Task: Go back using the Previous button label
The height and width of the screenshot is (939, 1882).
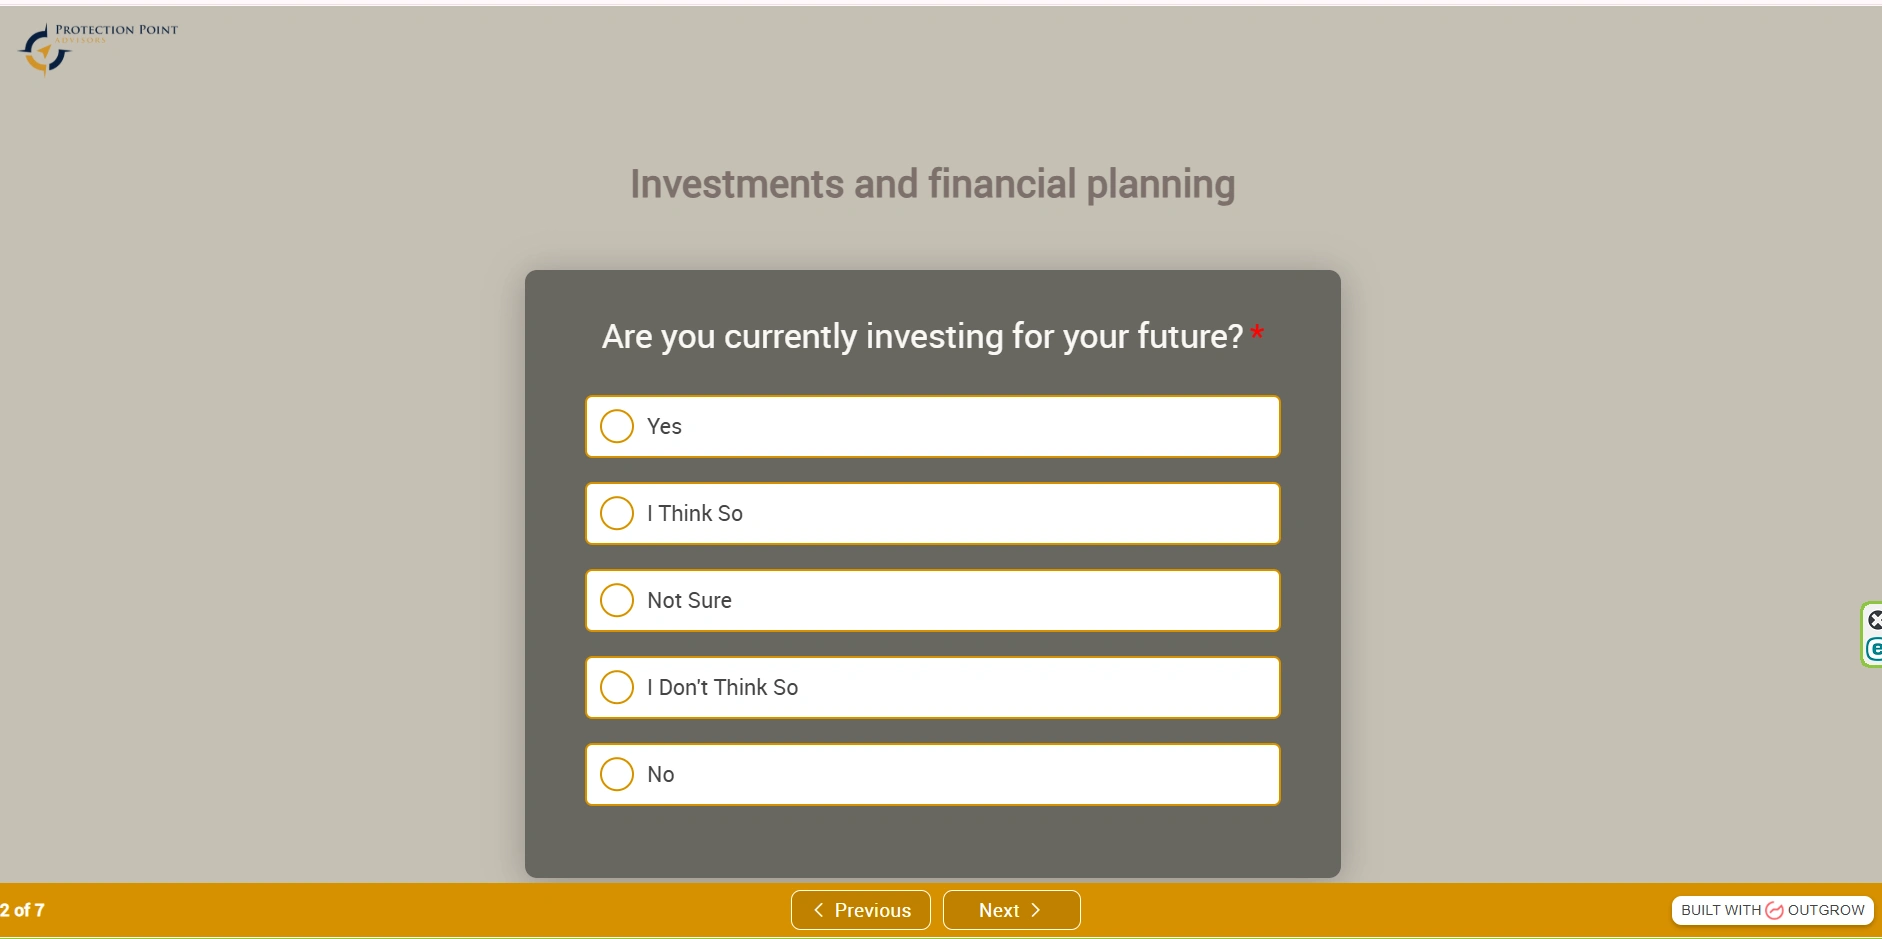Action: (872, 910)
